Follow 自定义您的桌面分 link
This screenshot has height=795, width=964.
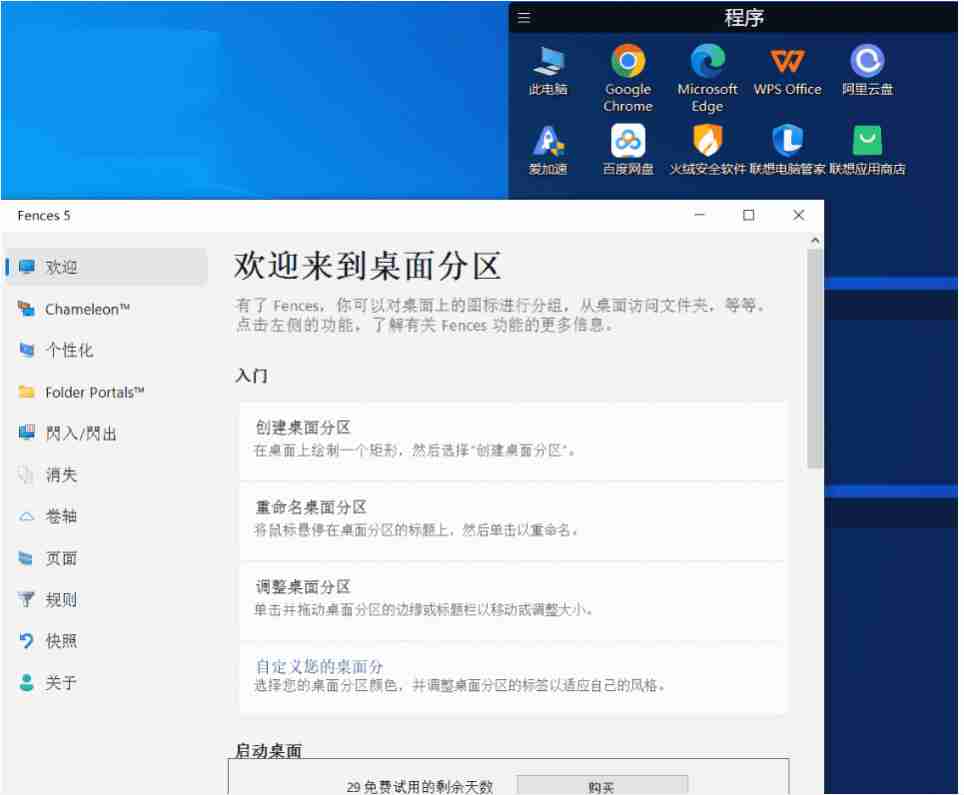[x=319, y=666]
